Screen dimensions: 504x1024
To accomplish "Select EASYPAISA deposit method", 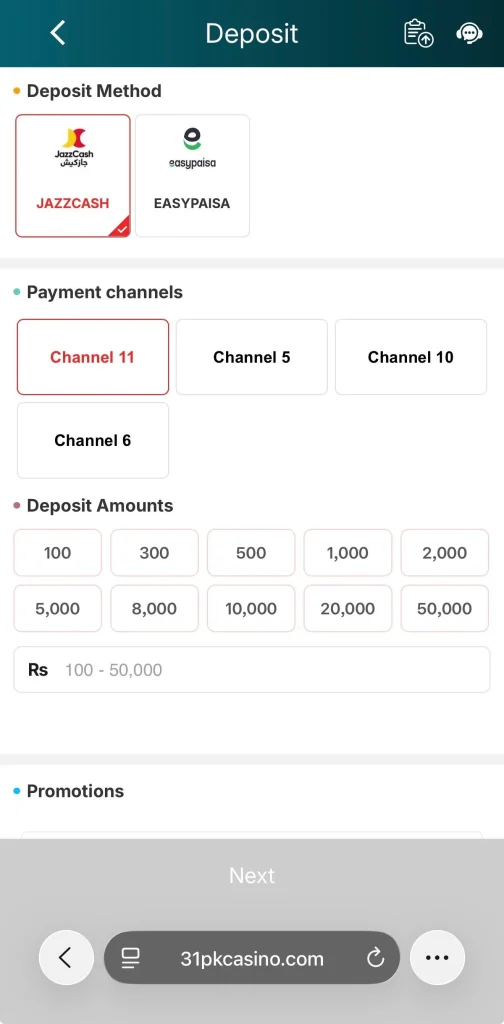I will point(192,176).
